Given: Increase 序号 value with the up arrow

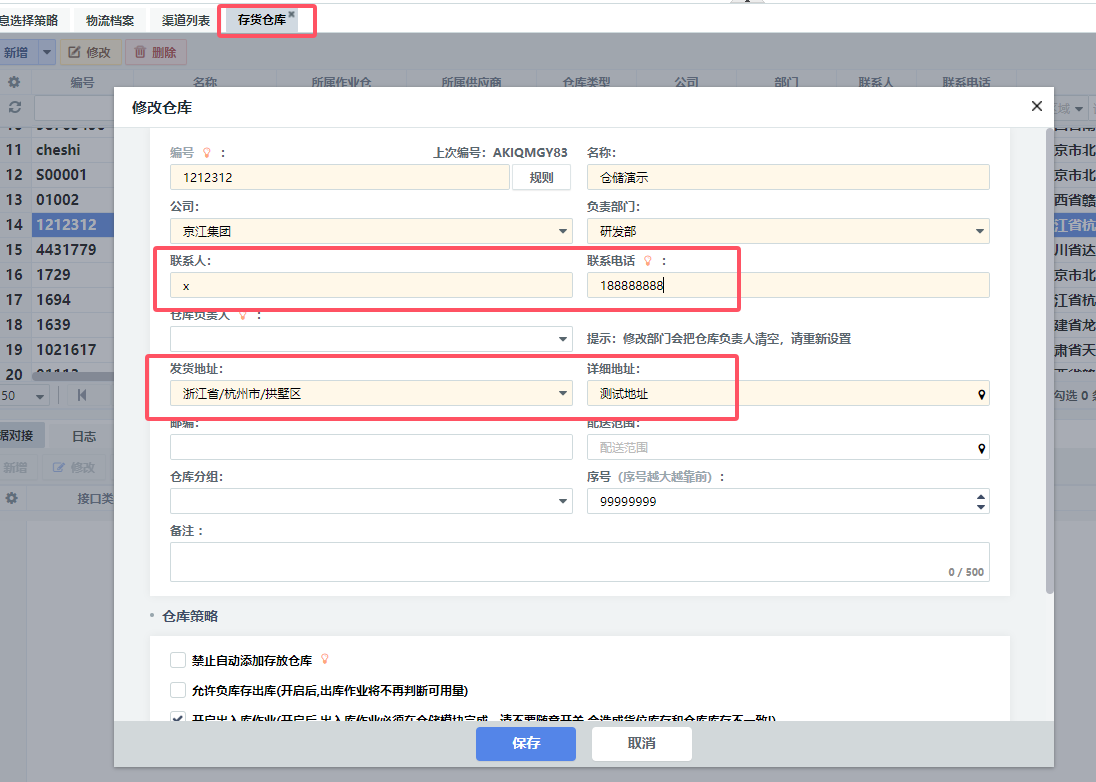Looking at the screenshot, I should pos(981,496).
